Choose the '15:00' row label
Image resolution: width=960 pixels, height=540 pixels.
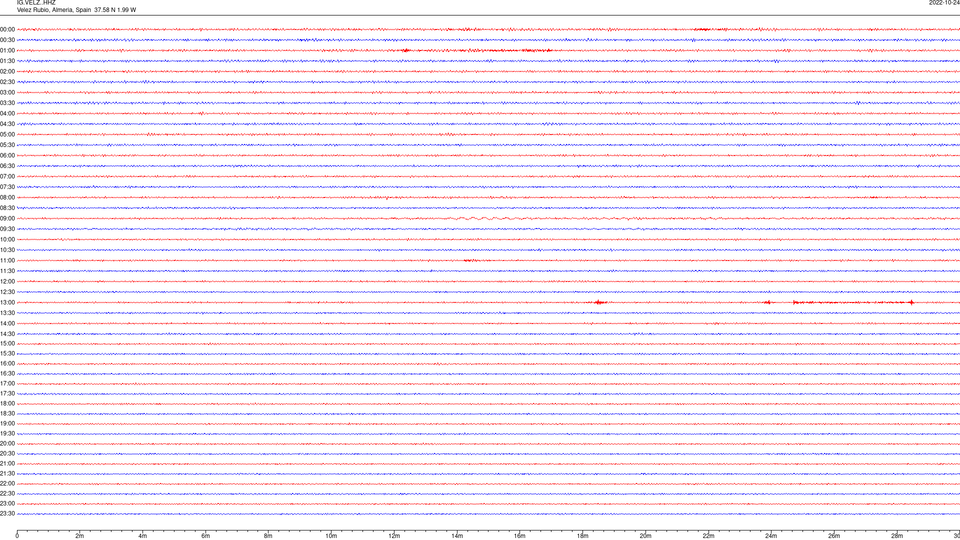7,344
